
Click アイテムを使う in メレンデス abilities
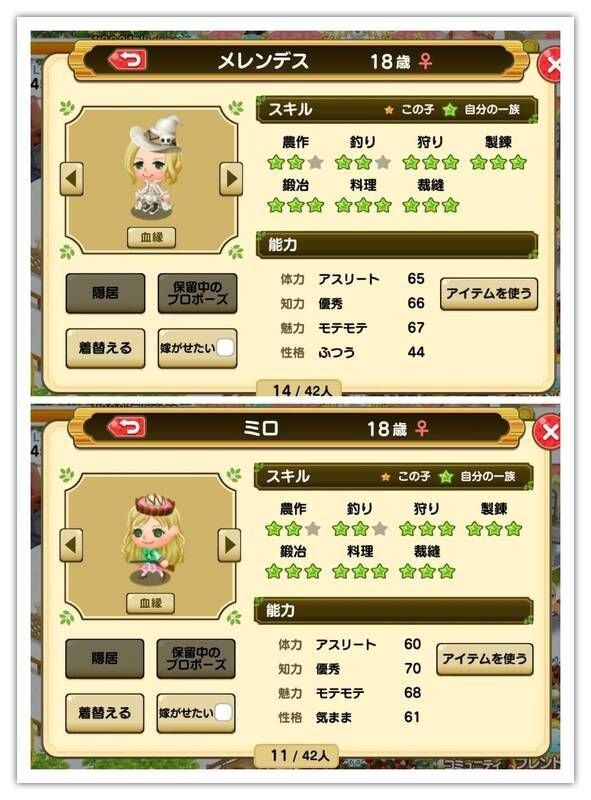point(489,293)
